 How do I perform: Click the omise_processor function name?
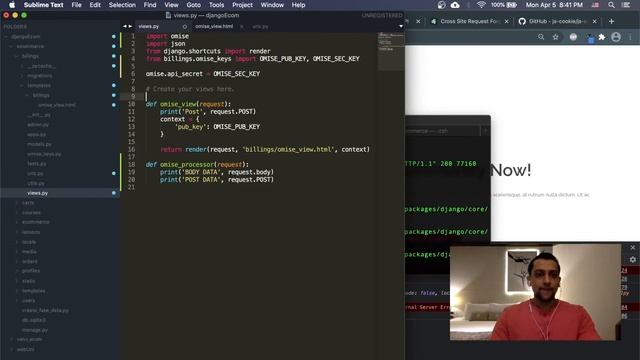tap(187, 164)
